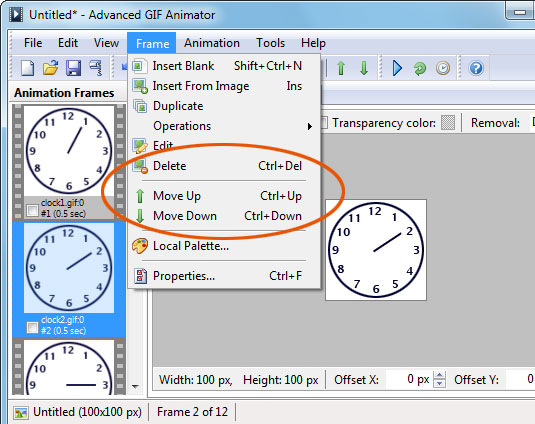Screen dimensions: 535x424
Task: Open the View menu
Action: tap(106, 43)
